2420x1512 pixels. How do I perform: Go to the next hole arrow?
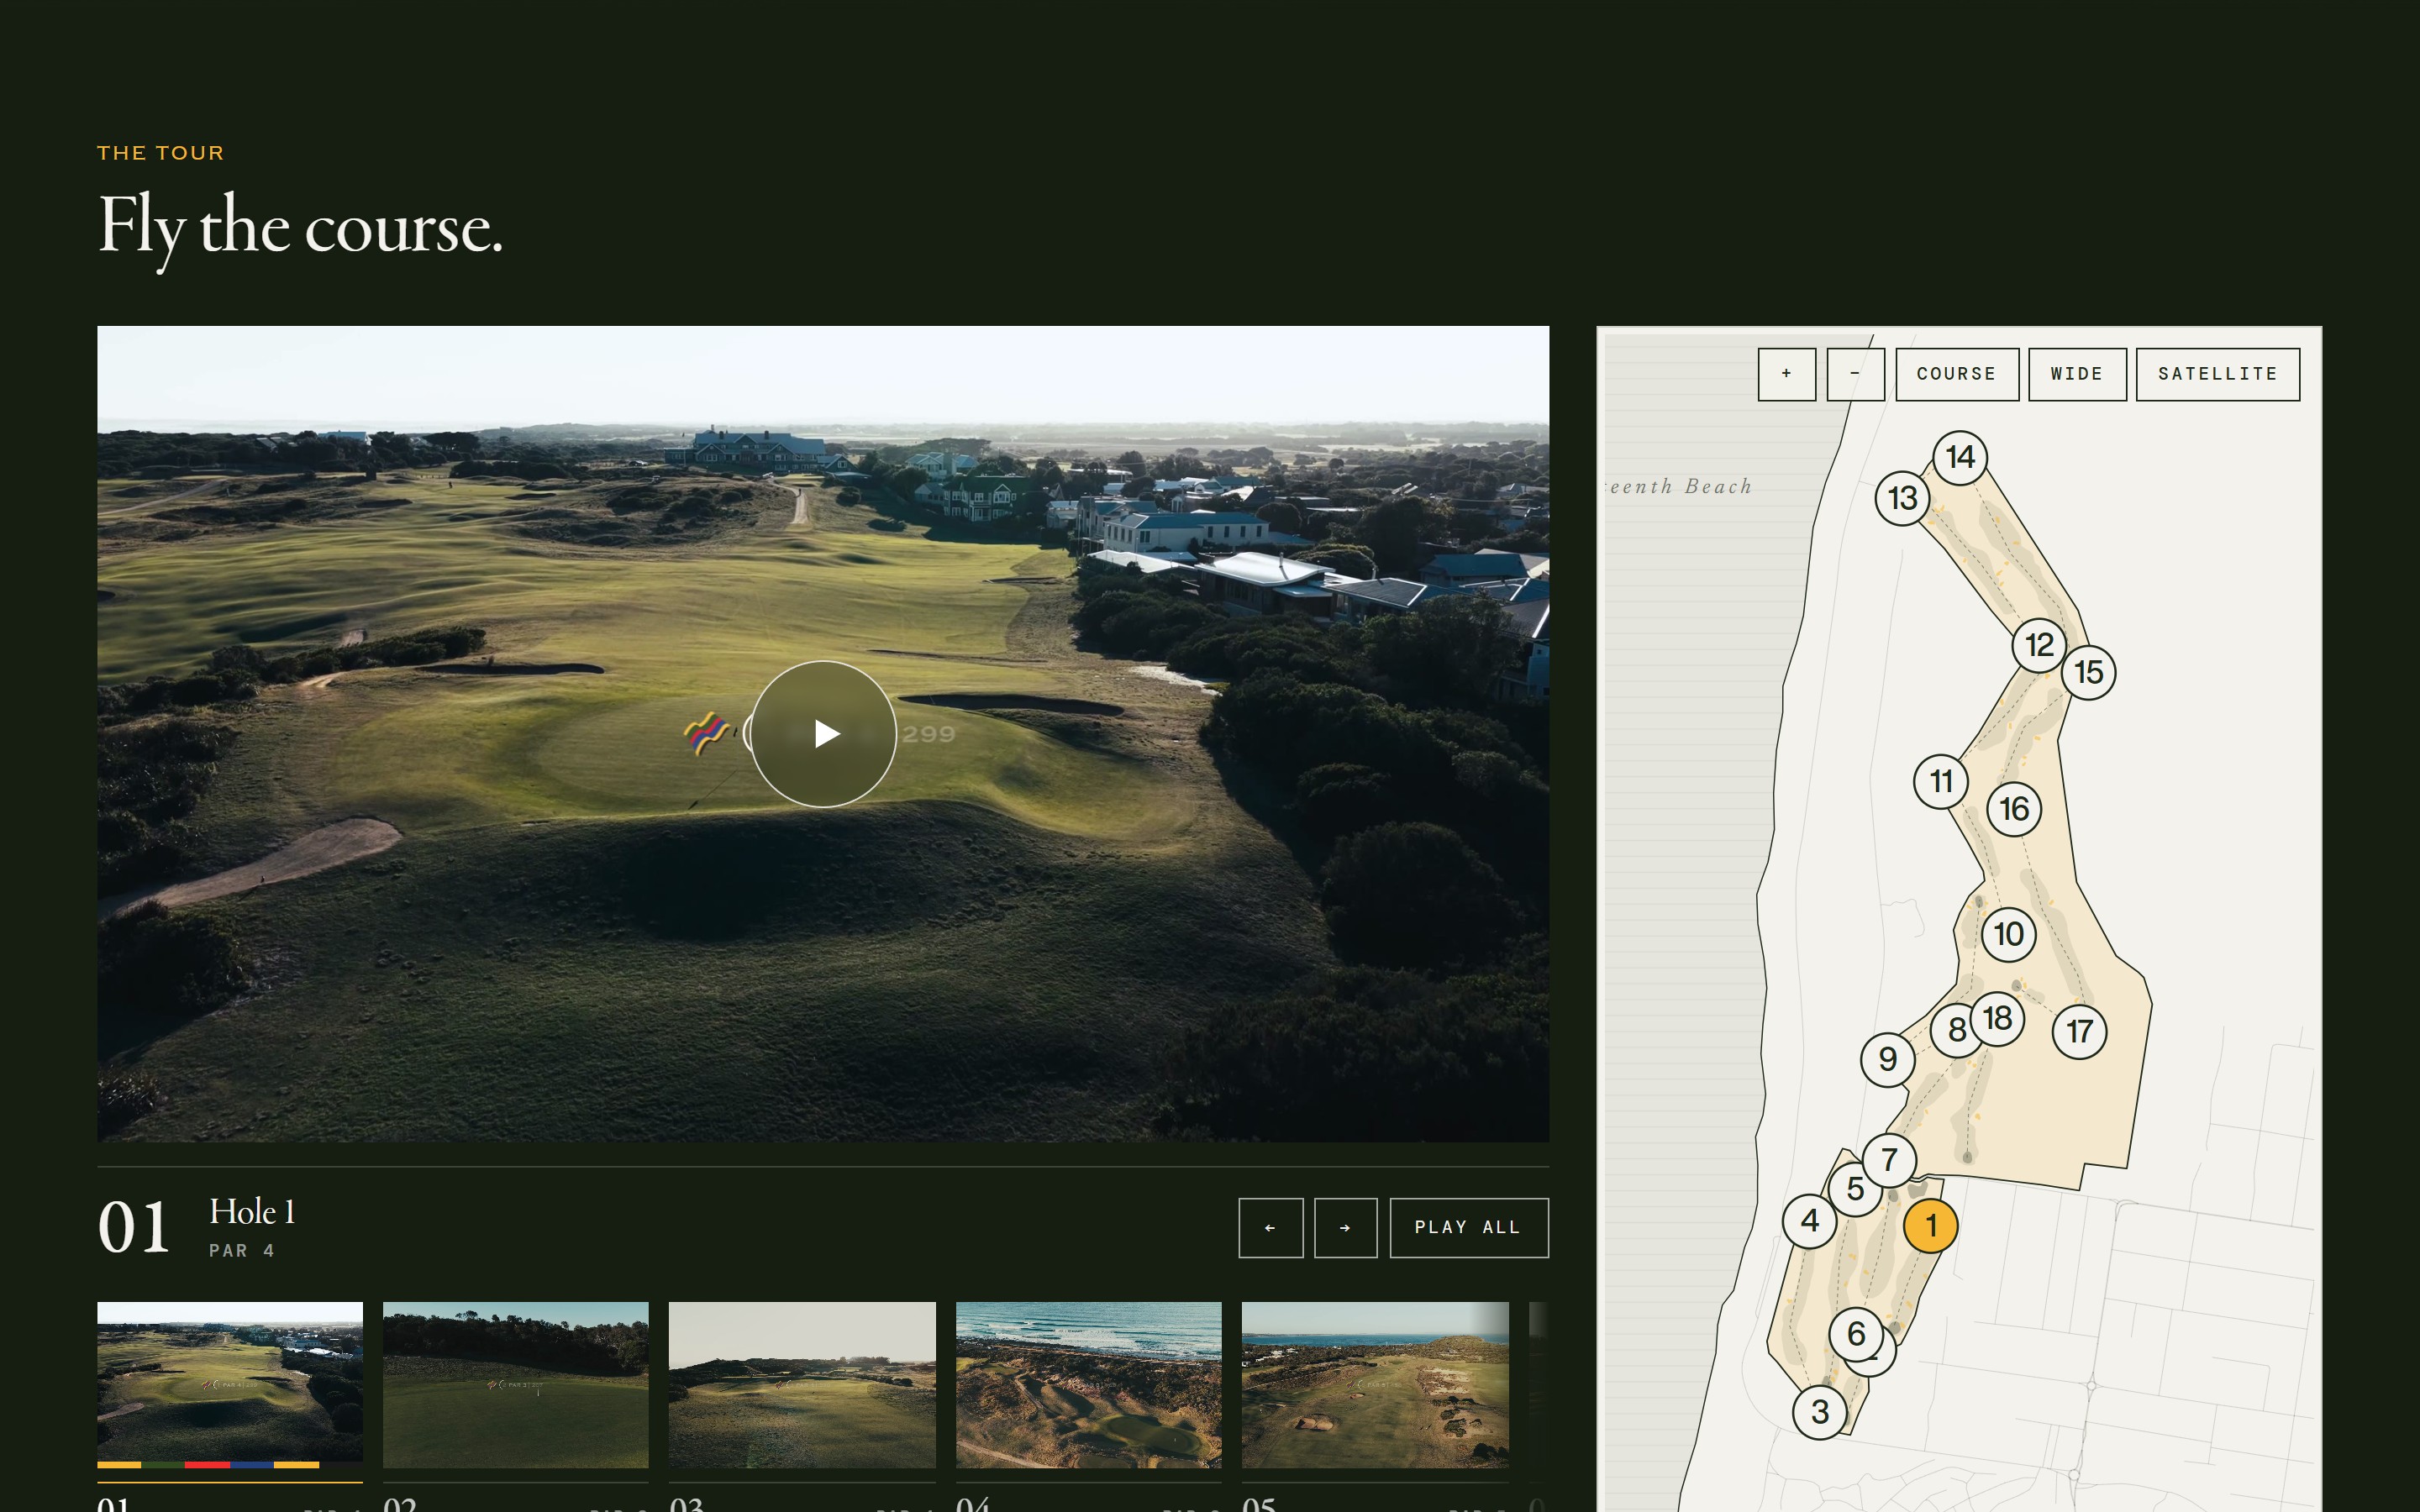coord(1346,1228)
